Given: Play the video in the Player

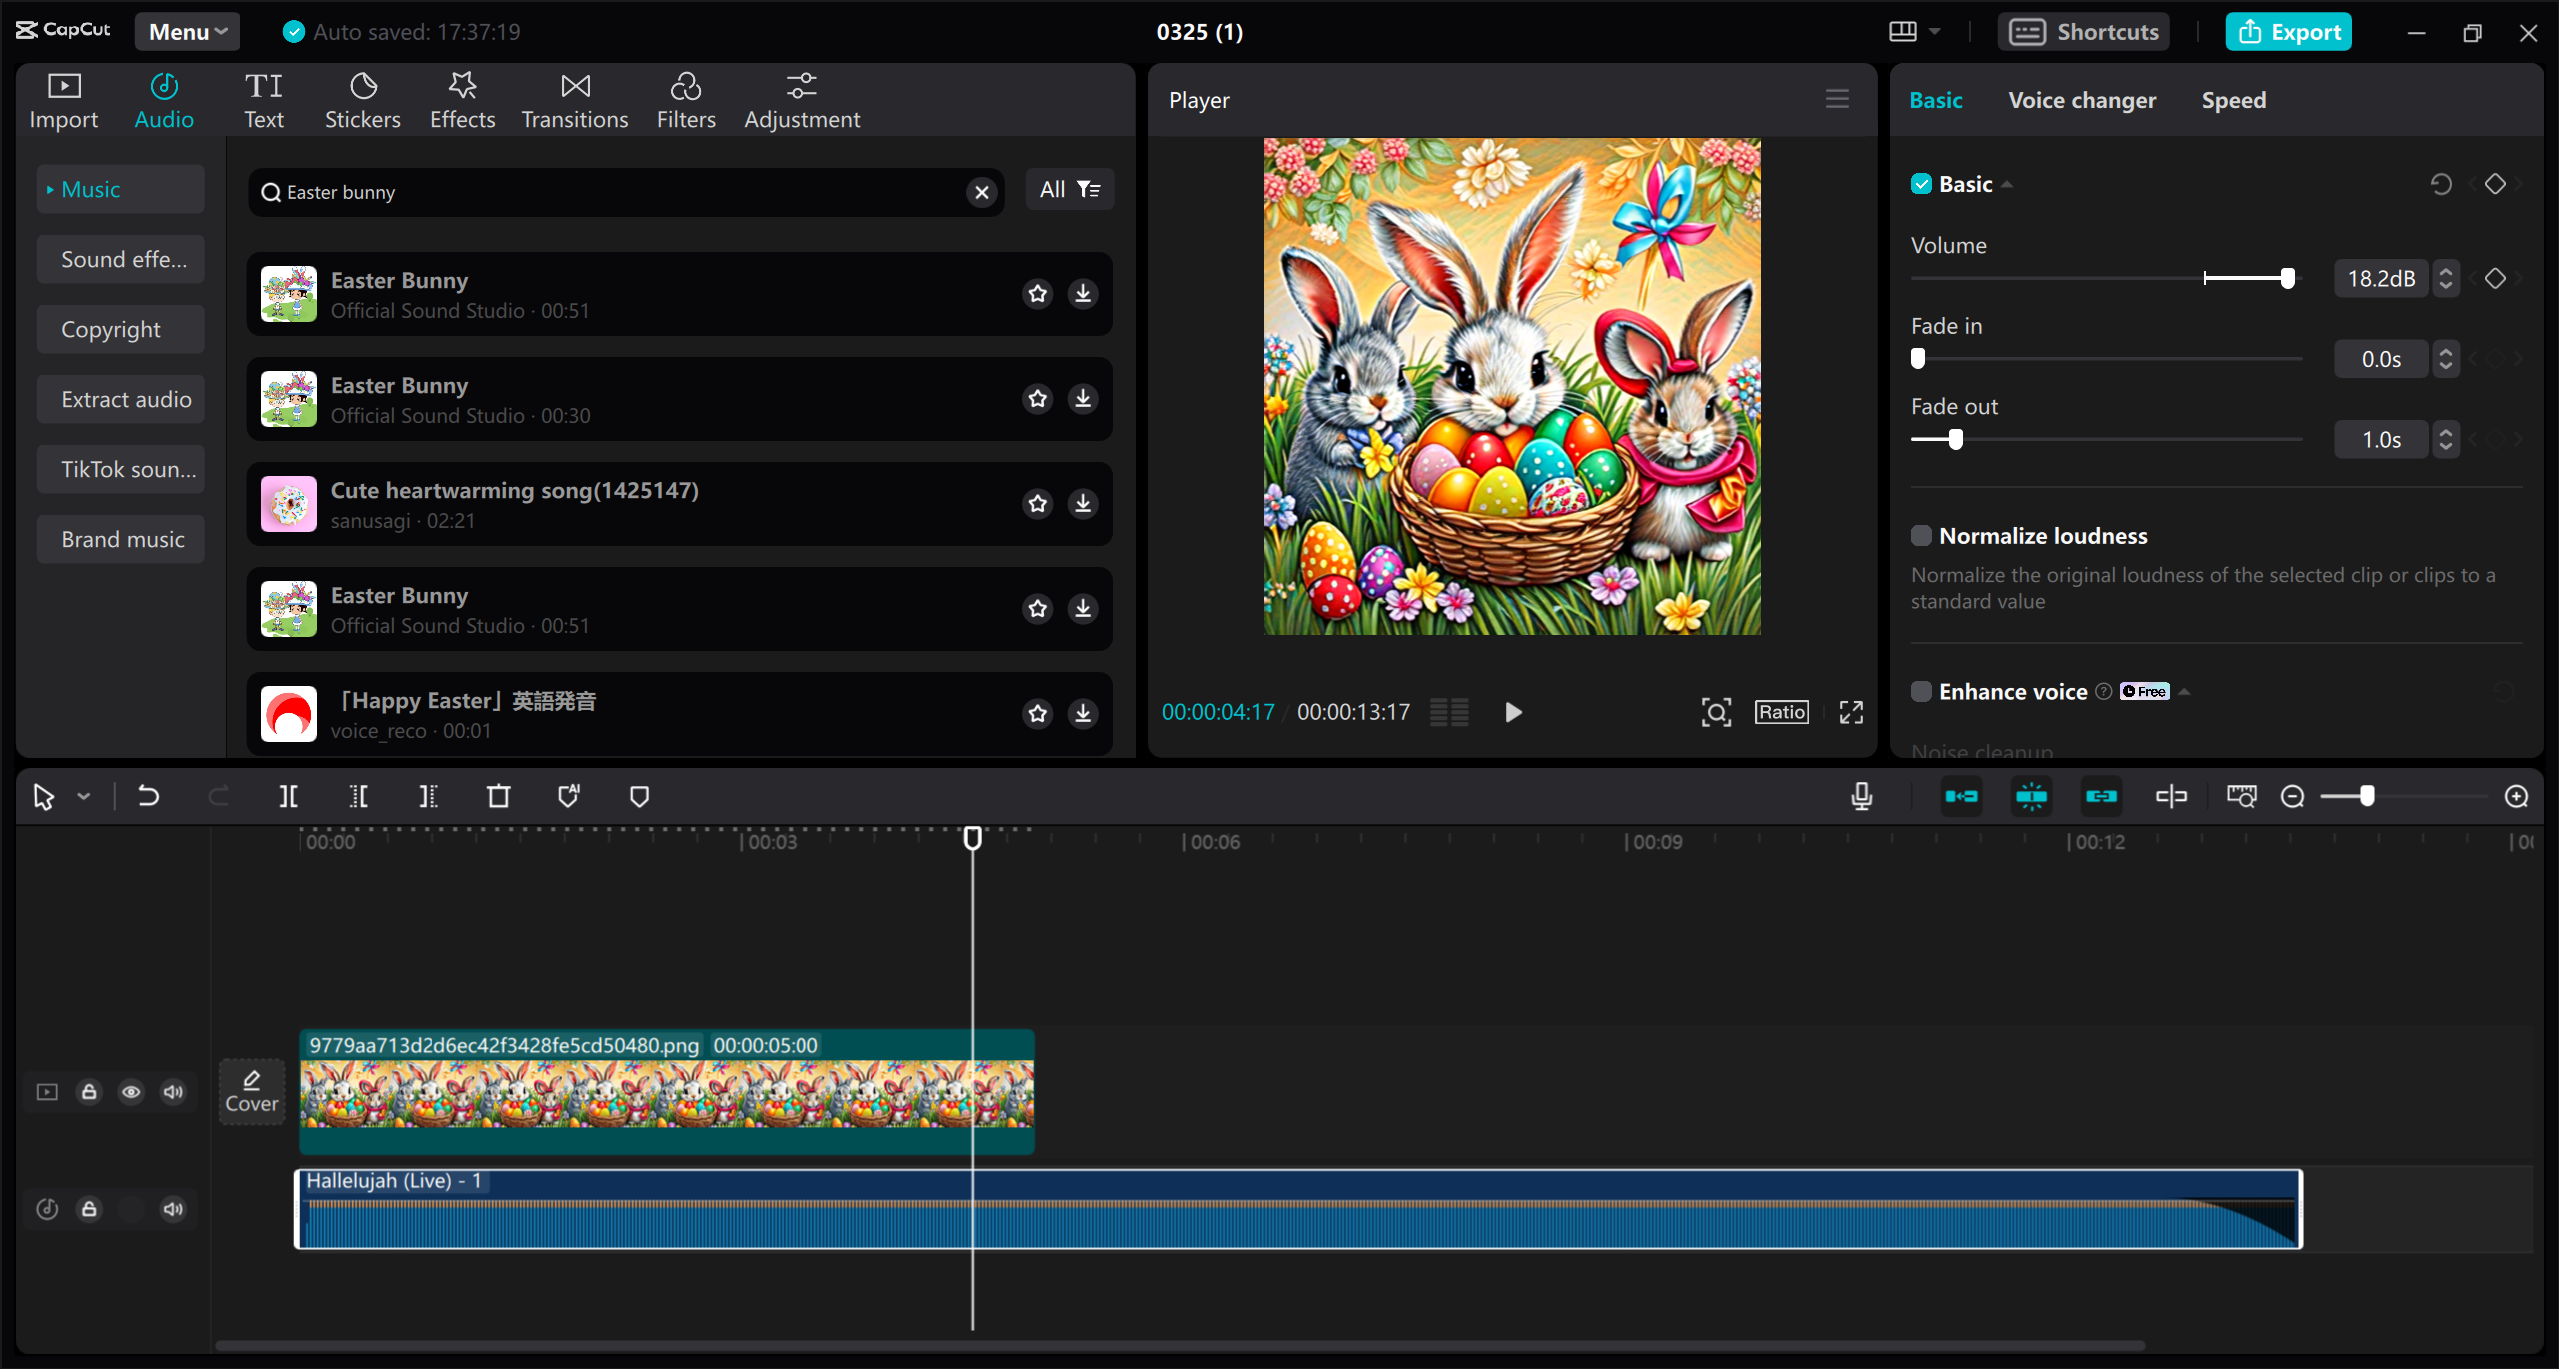Looking at the screenshot, I should (1512, 711).
